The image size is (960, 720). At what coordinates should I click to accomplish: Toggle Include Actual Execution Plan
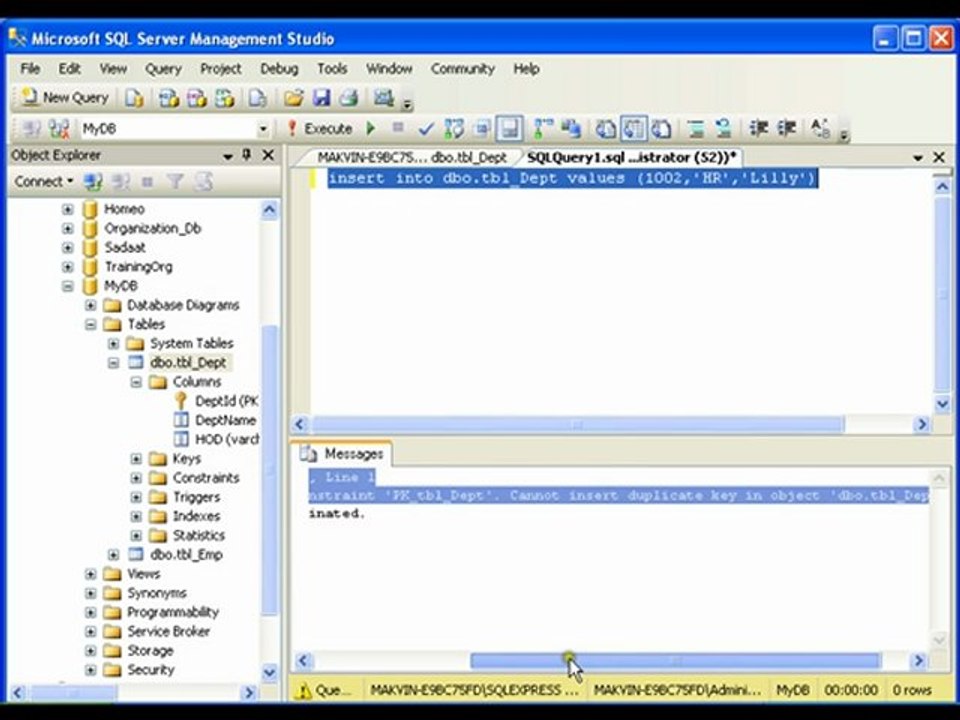pos(542,129)
